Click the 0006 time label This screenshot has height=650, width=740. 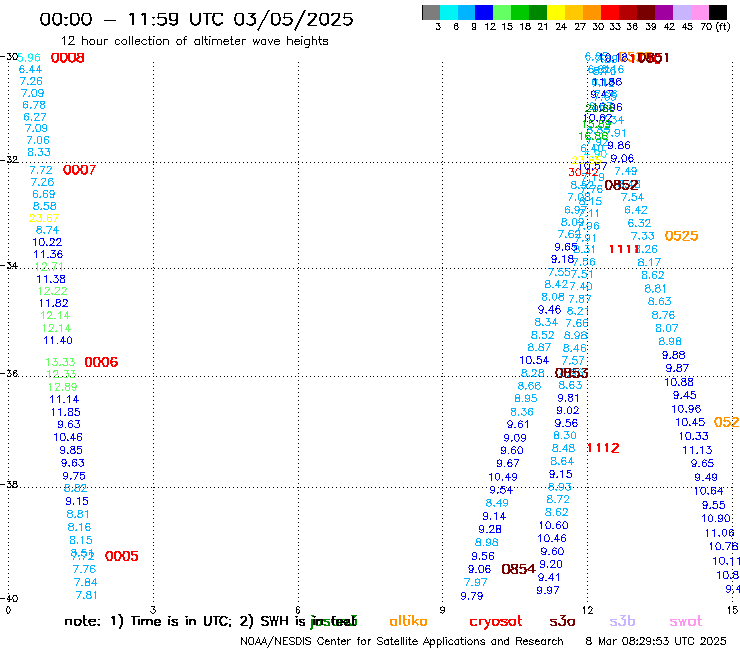point(101,362)
